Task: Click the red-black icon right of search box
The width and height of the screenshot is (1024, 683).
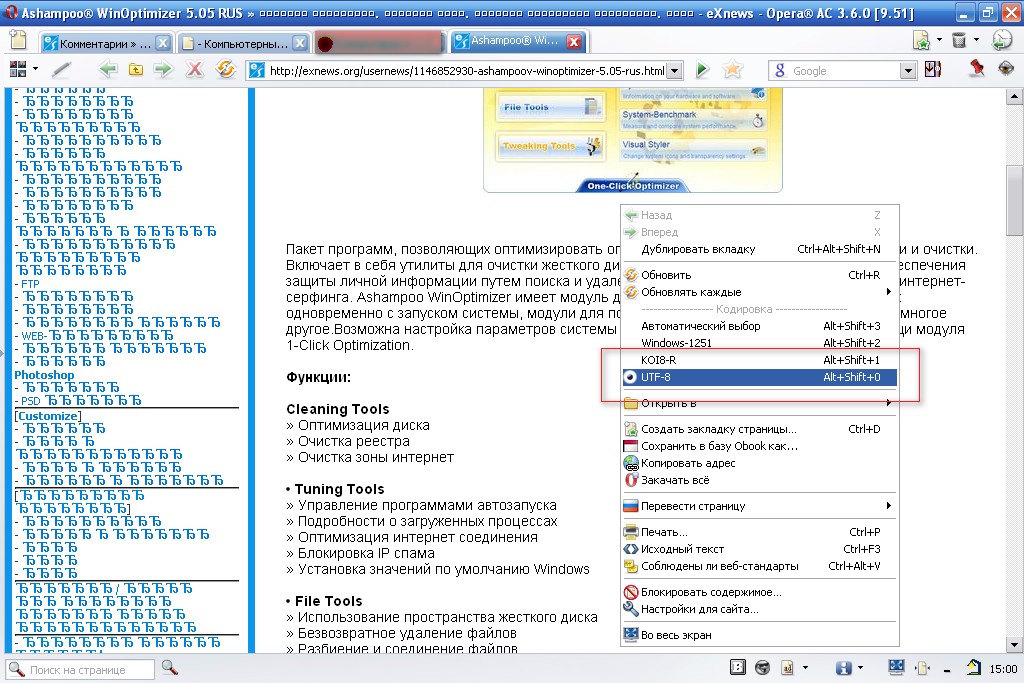Action: coord(933,69)
